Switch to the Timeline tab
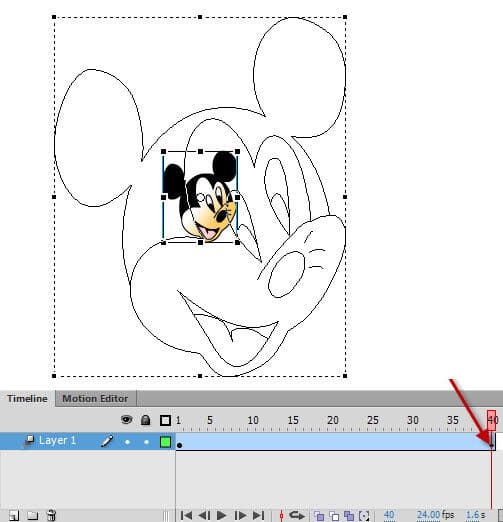Image resolution: width=503 pixels, height=522 pixels. 27,399
